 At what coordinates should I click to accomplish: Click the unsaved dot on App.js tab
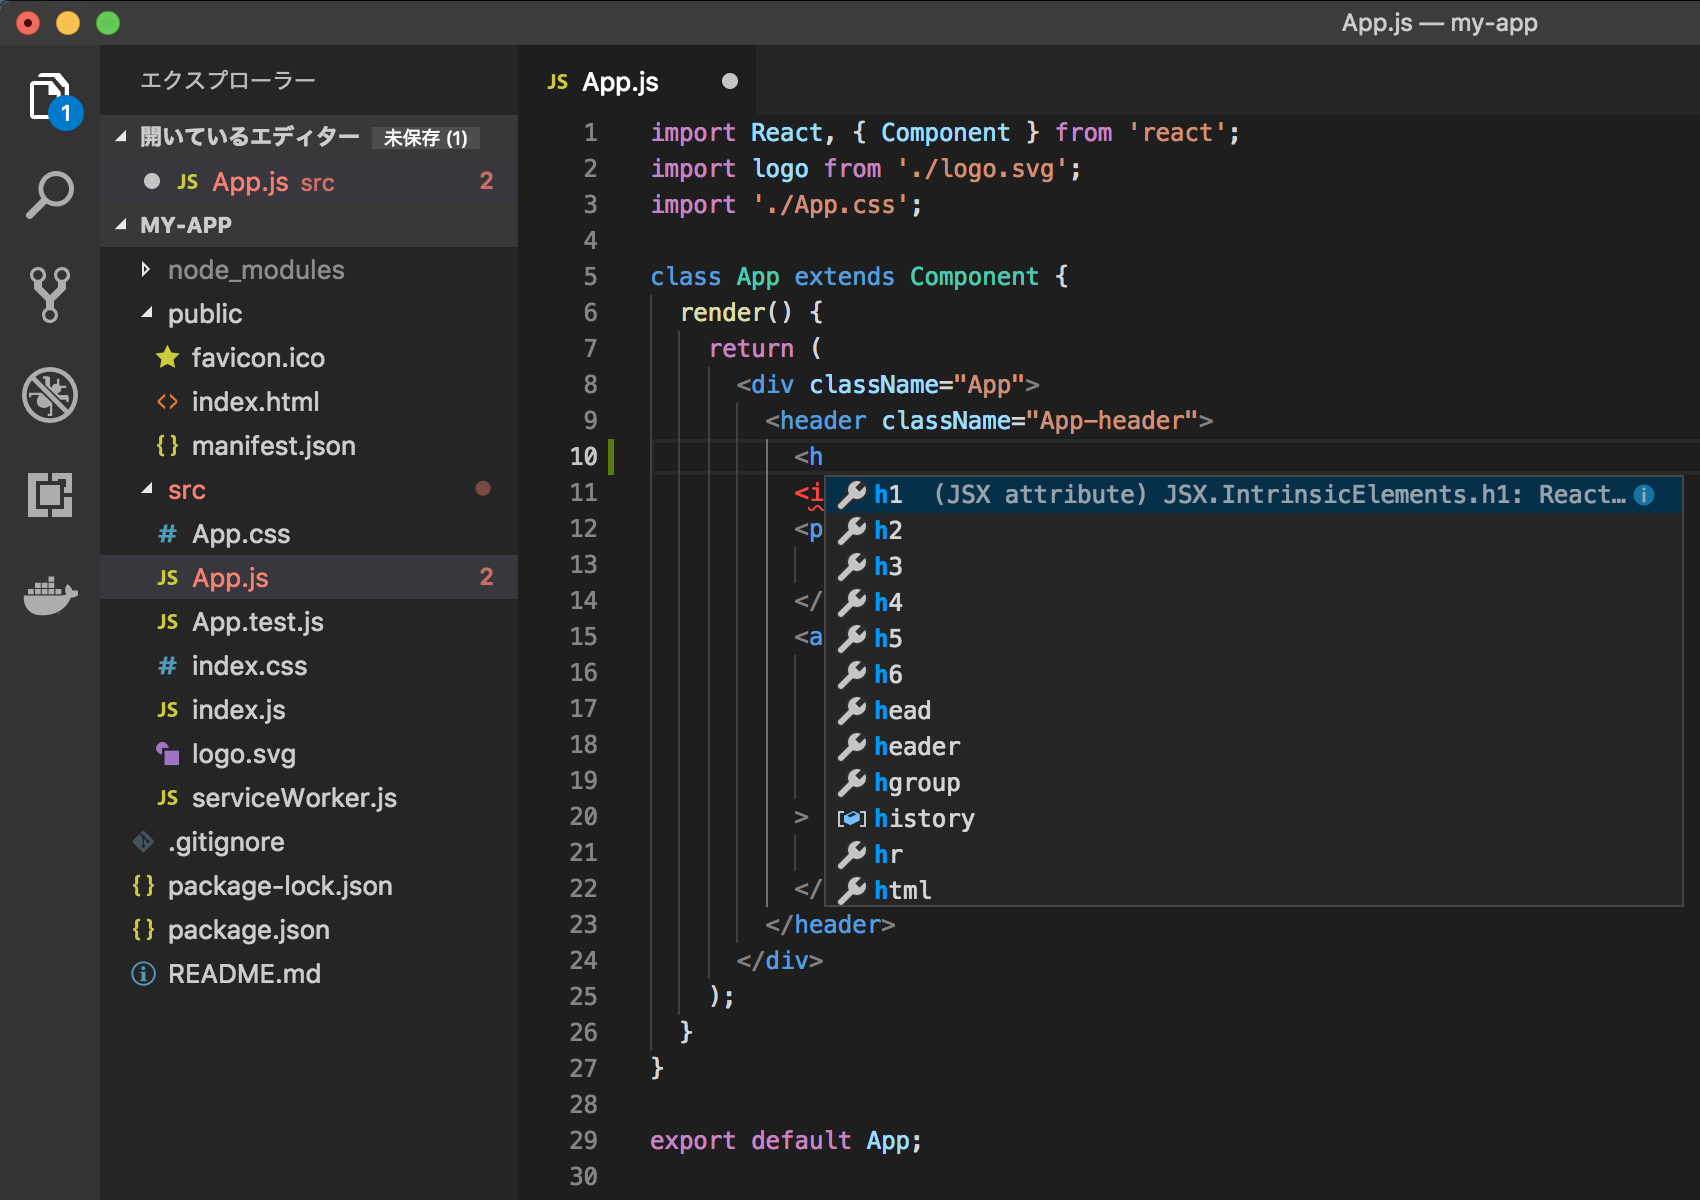(729, 81)
